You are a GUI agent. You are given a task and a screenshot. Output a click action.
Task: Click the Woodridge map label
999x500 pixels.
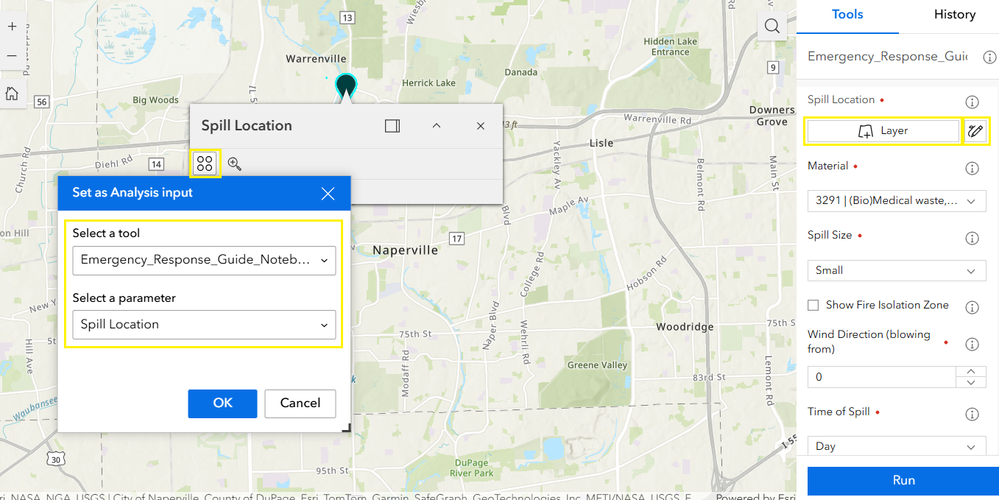(684, 326)
